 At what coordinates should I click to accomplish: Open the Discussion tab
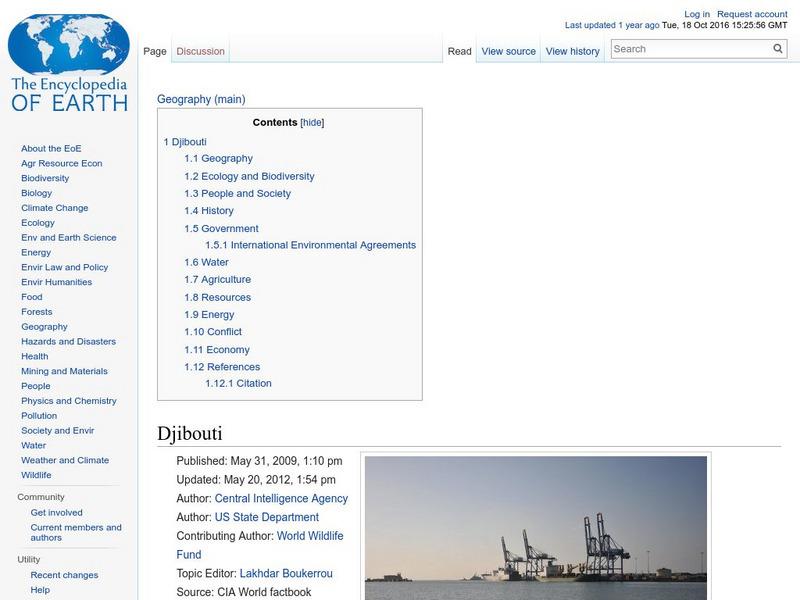click(x=201, y=51)
